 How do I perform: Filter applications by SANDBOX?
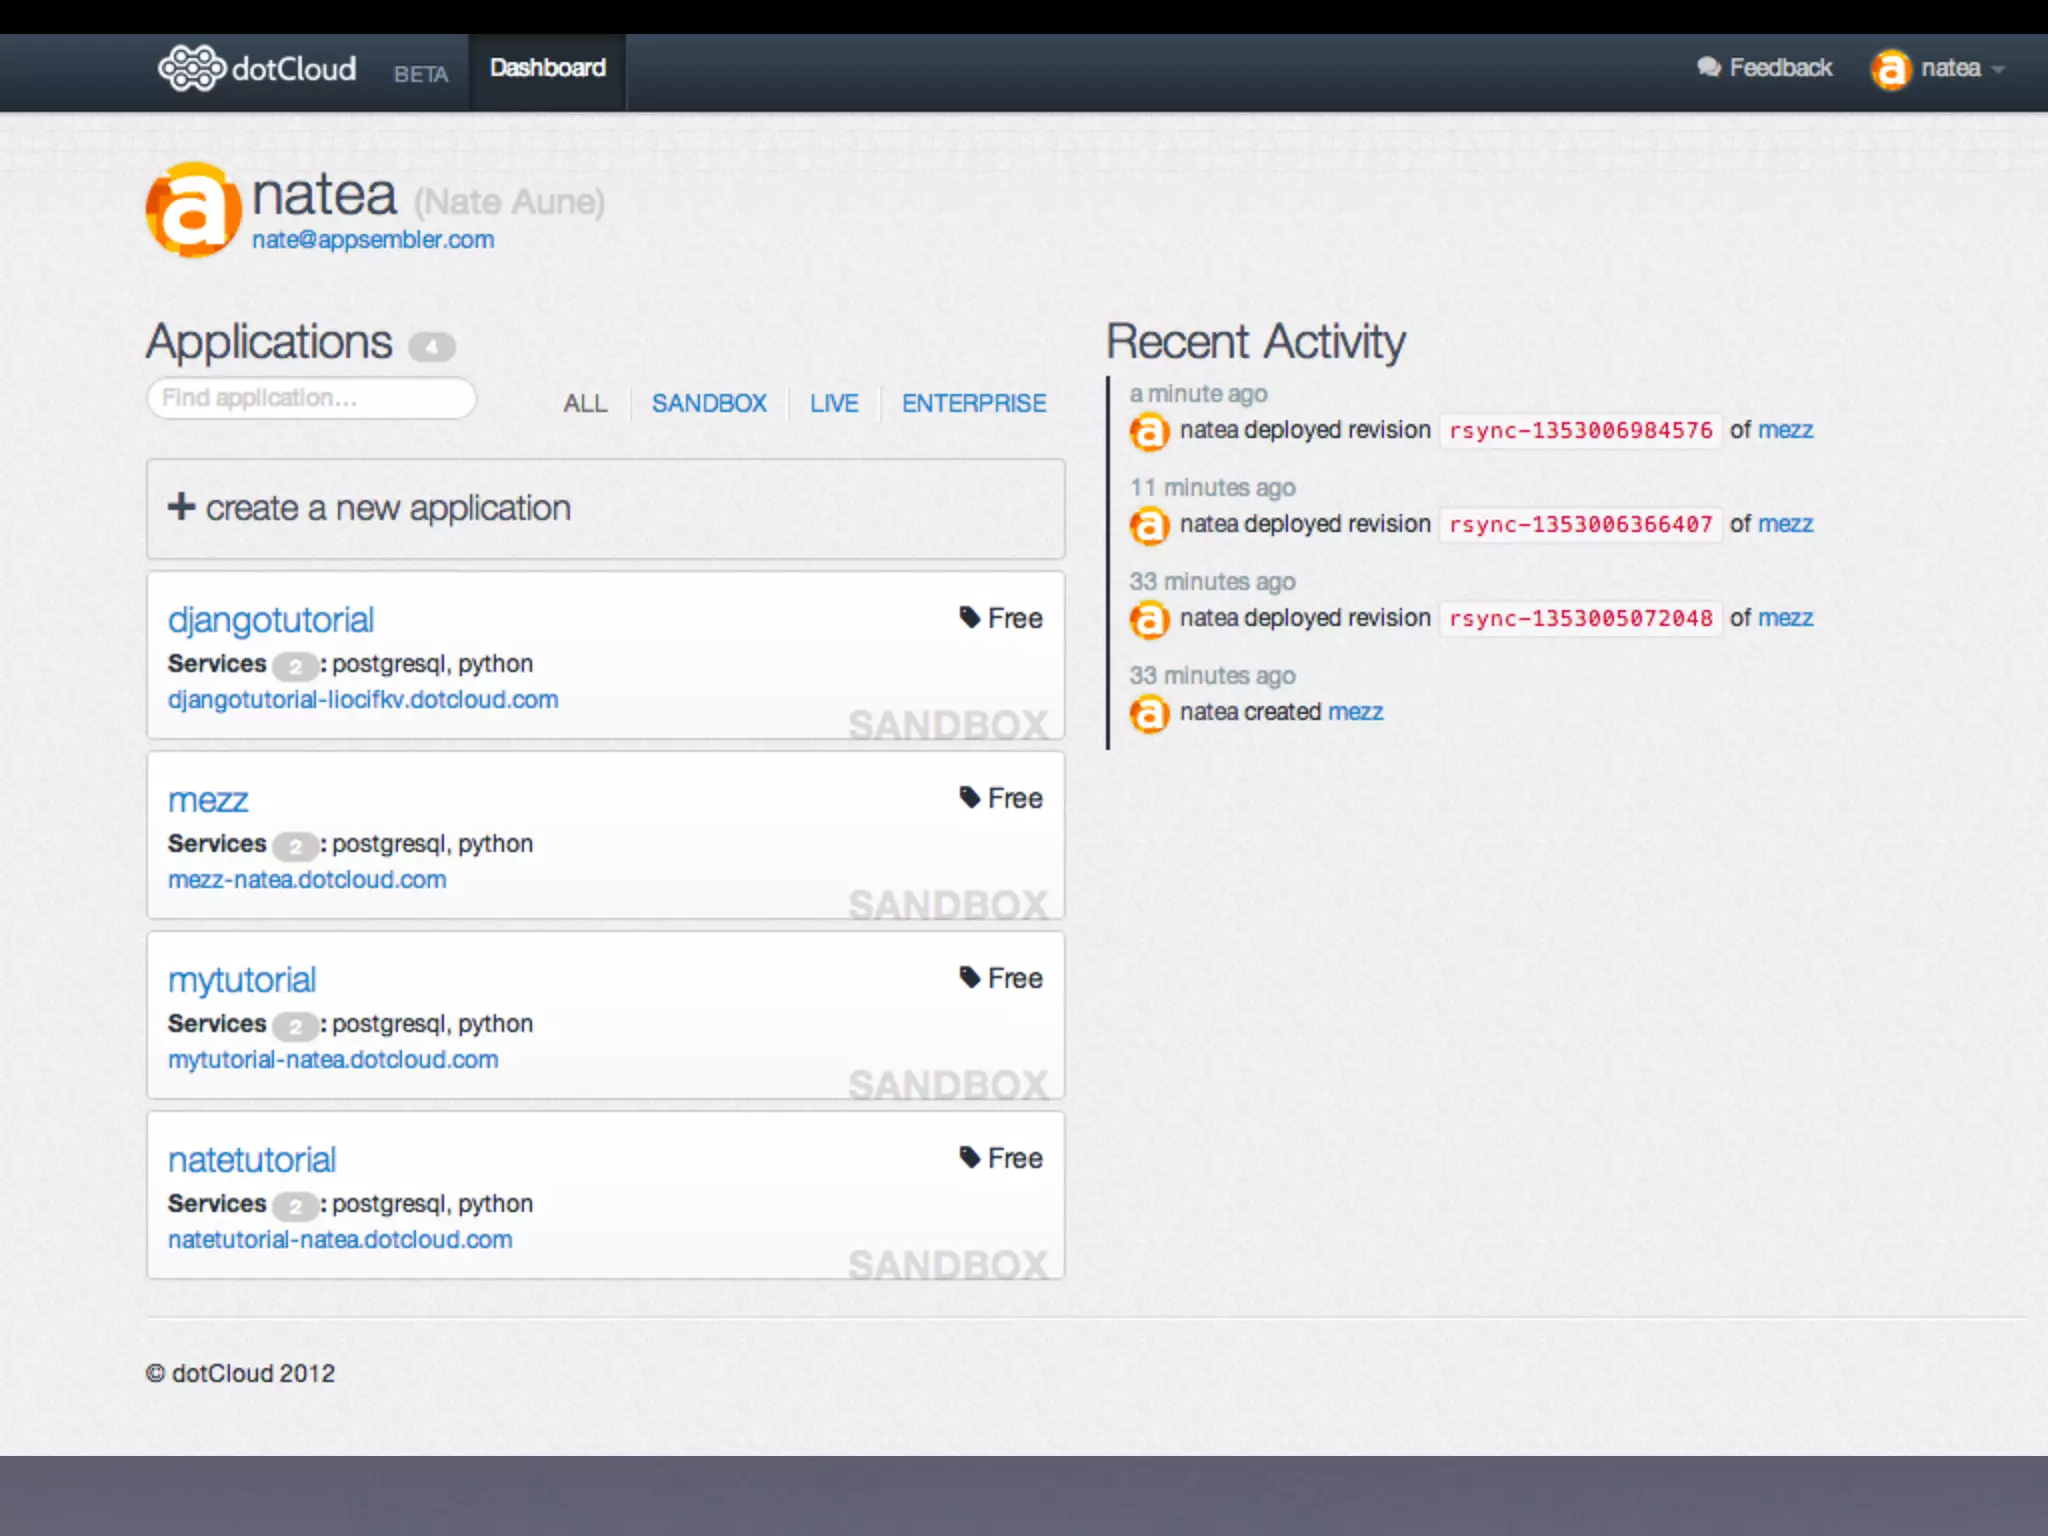709,403
